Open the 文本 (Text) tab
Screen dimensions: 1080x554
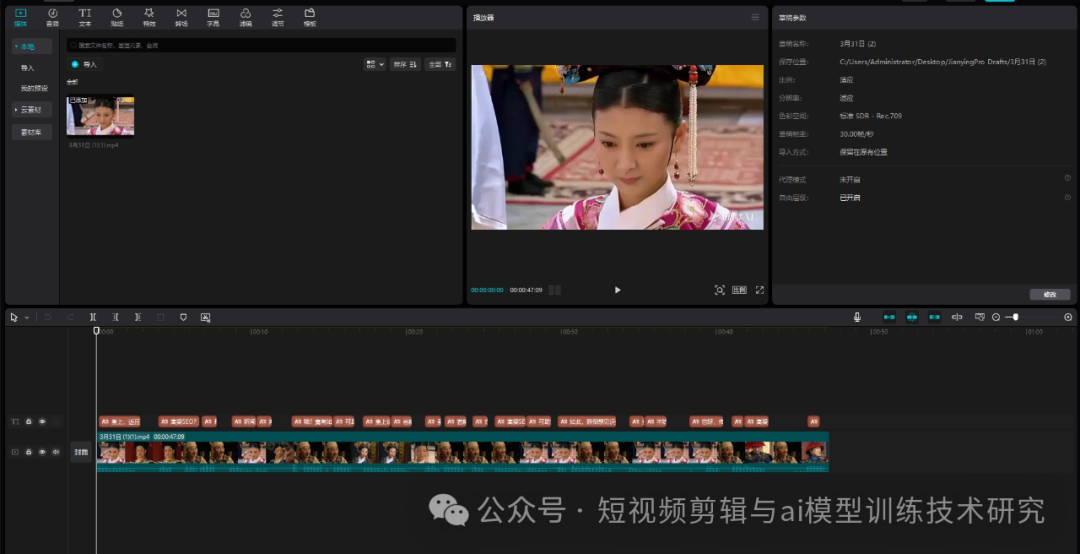point(85,17)
